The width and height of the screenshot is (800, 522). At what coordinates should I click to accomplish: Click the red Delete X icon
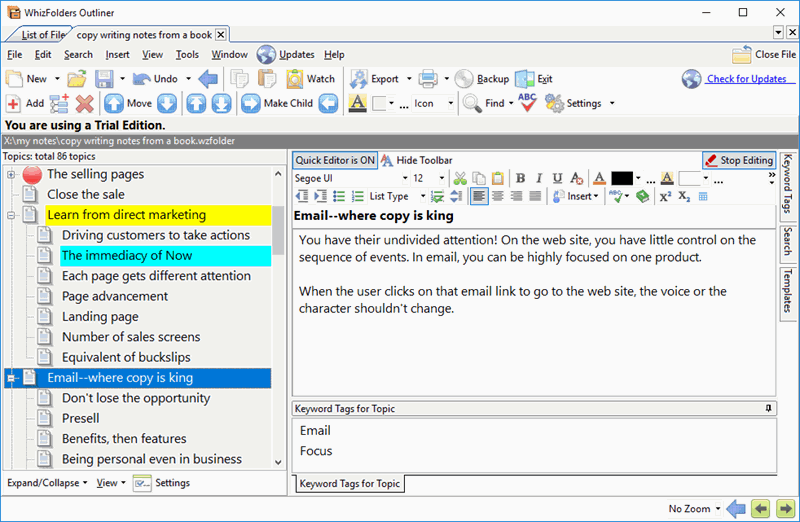coord(85,104)
